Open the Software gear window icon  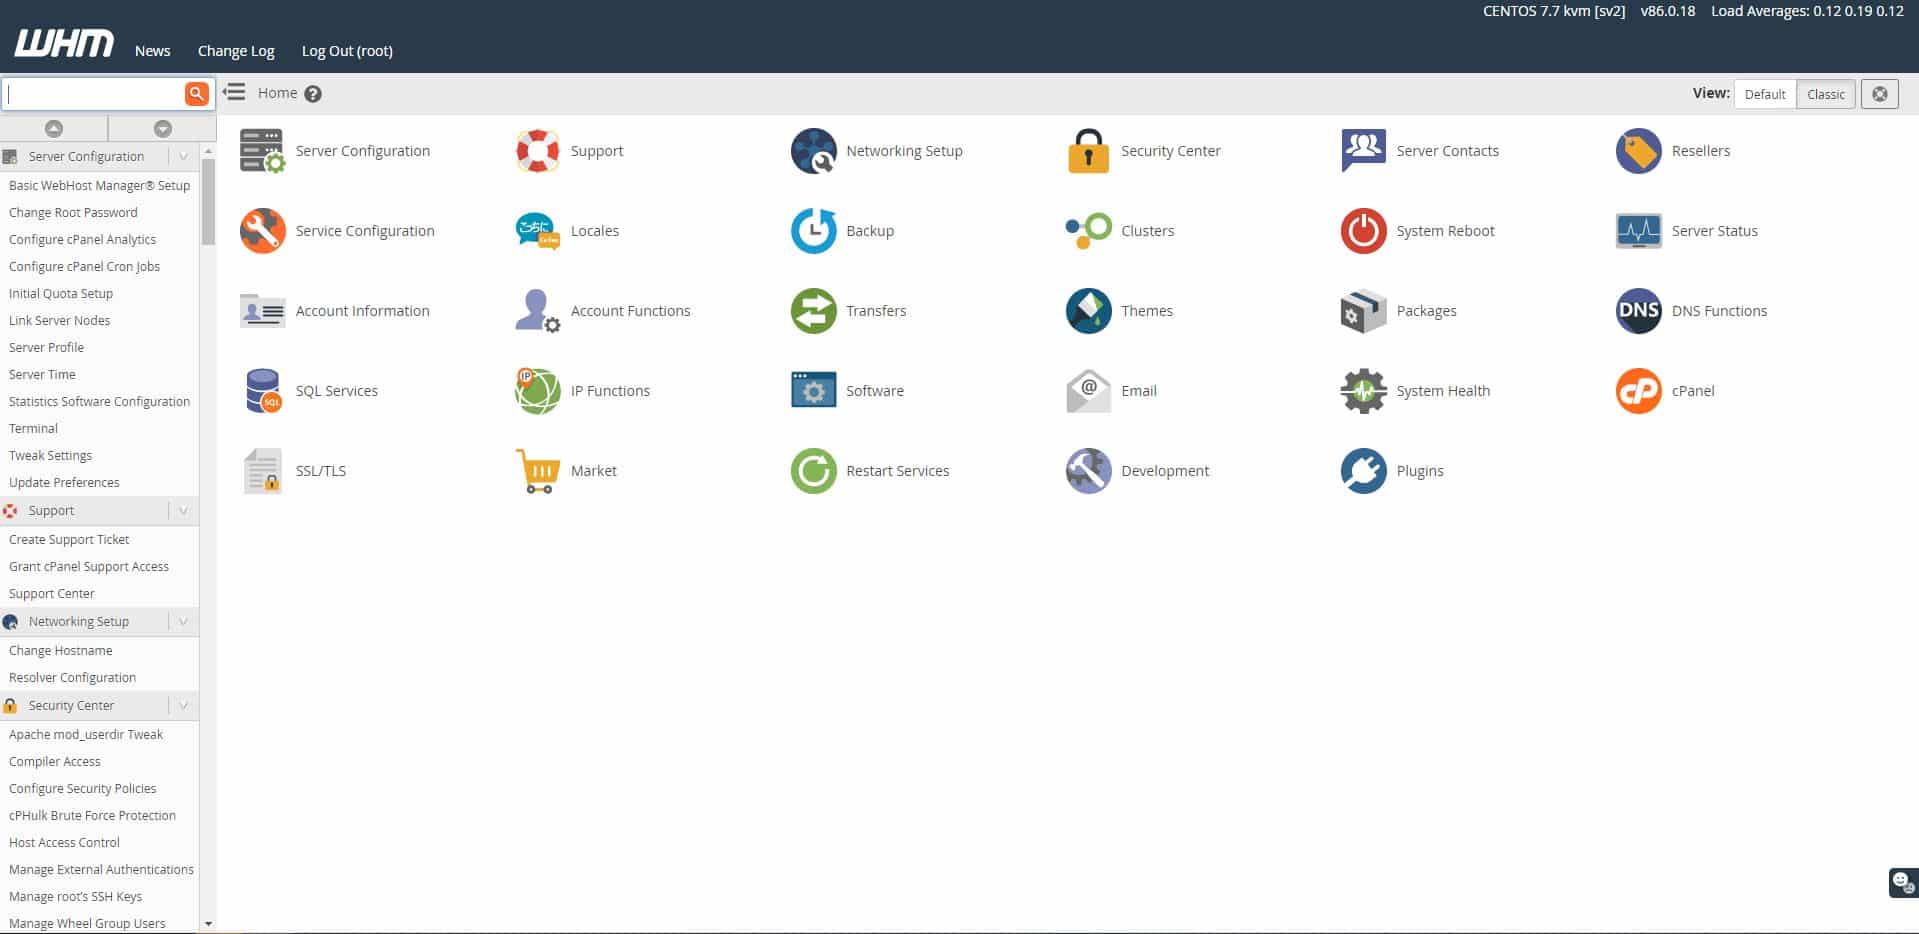click(x=813, y=391)
